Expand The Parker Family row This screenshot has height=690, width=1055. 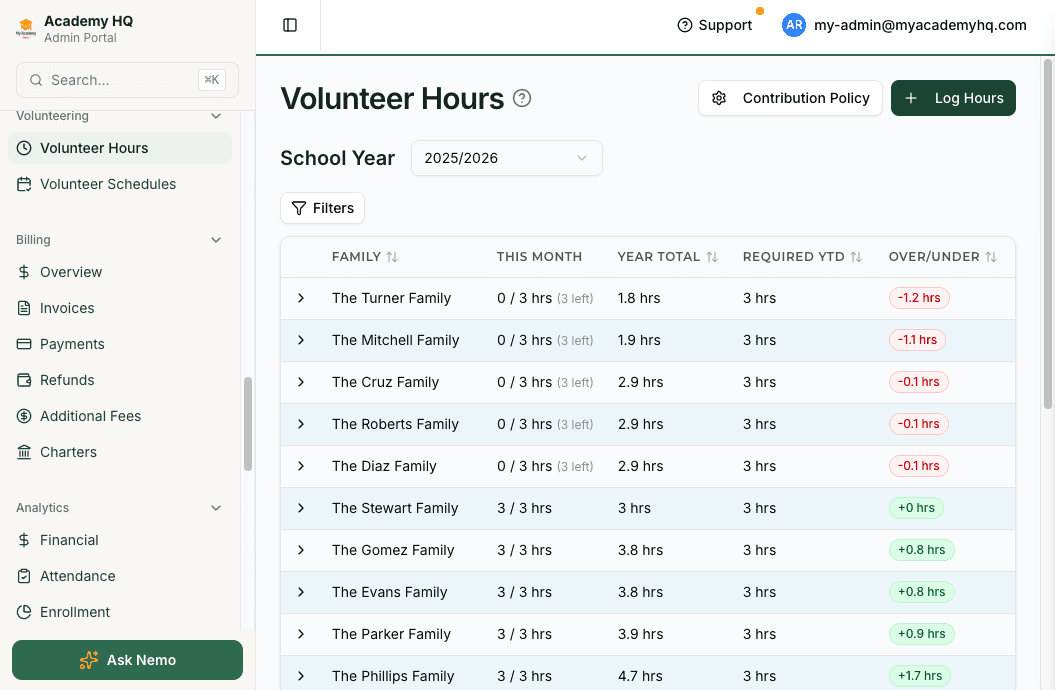click(301, 634)
